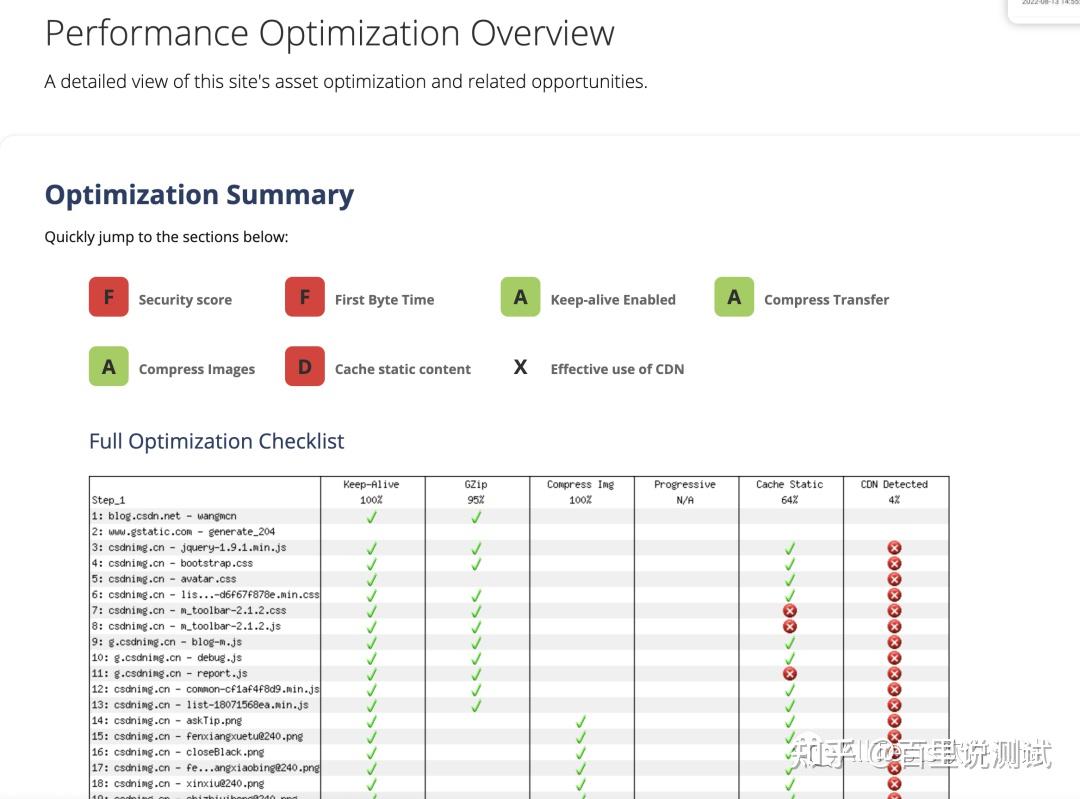
Task: Click the Optimization Summary heading
Action: point(199,194)
